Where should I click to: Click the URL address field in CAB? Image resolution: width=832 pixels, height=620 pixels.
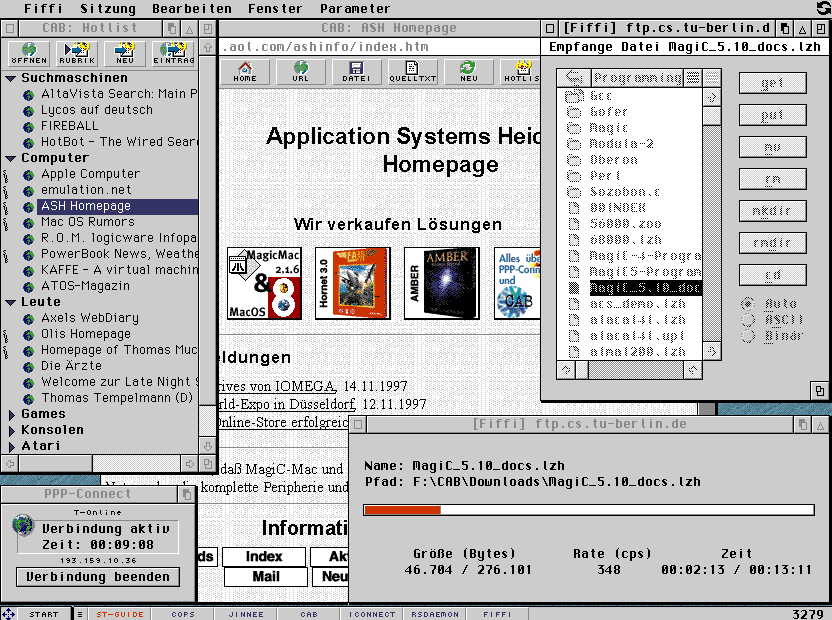click(x=379, y=47)
